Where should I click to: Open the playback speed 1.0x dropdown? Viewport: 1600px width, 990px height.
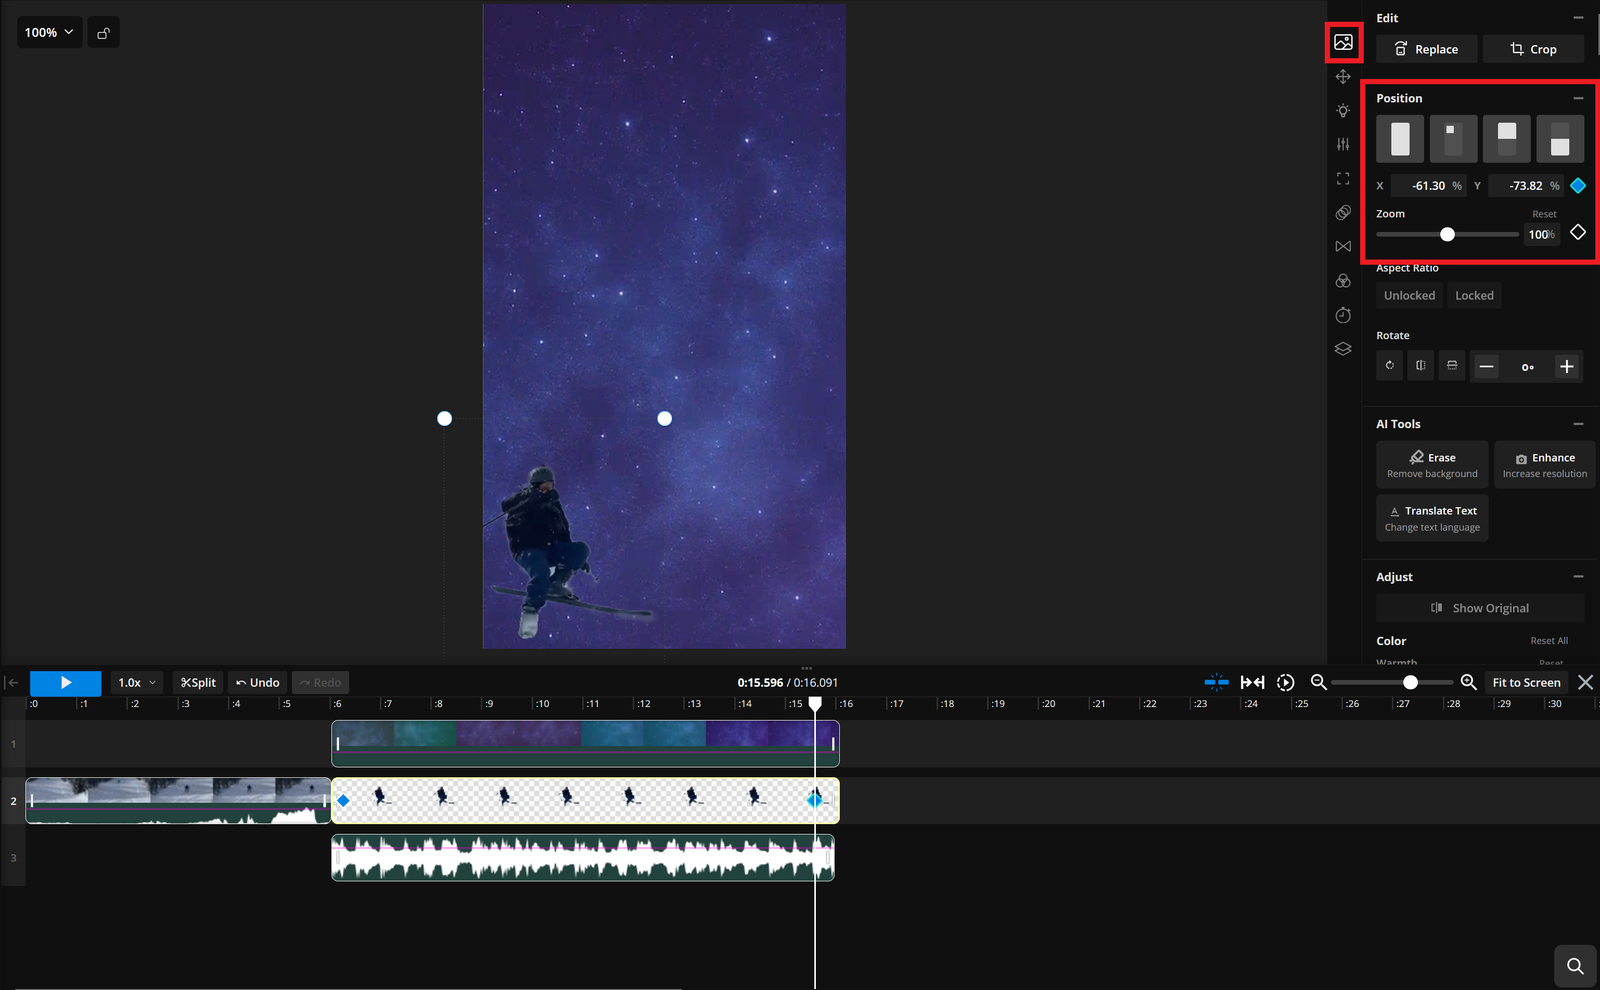[x=136, y=681]
